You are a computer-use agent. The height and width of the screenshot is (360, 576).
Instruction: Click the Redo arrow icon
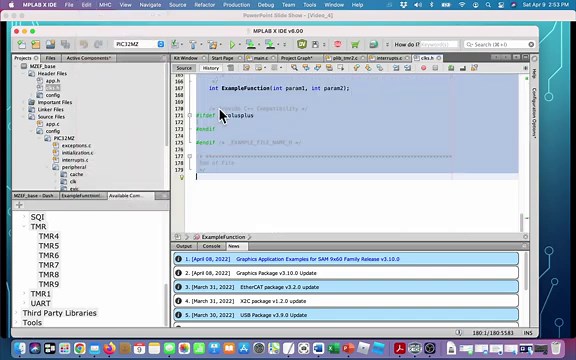tap(98, 44)
